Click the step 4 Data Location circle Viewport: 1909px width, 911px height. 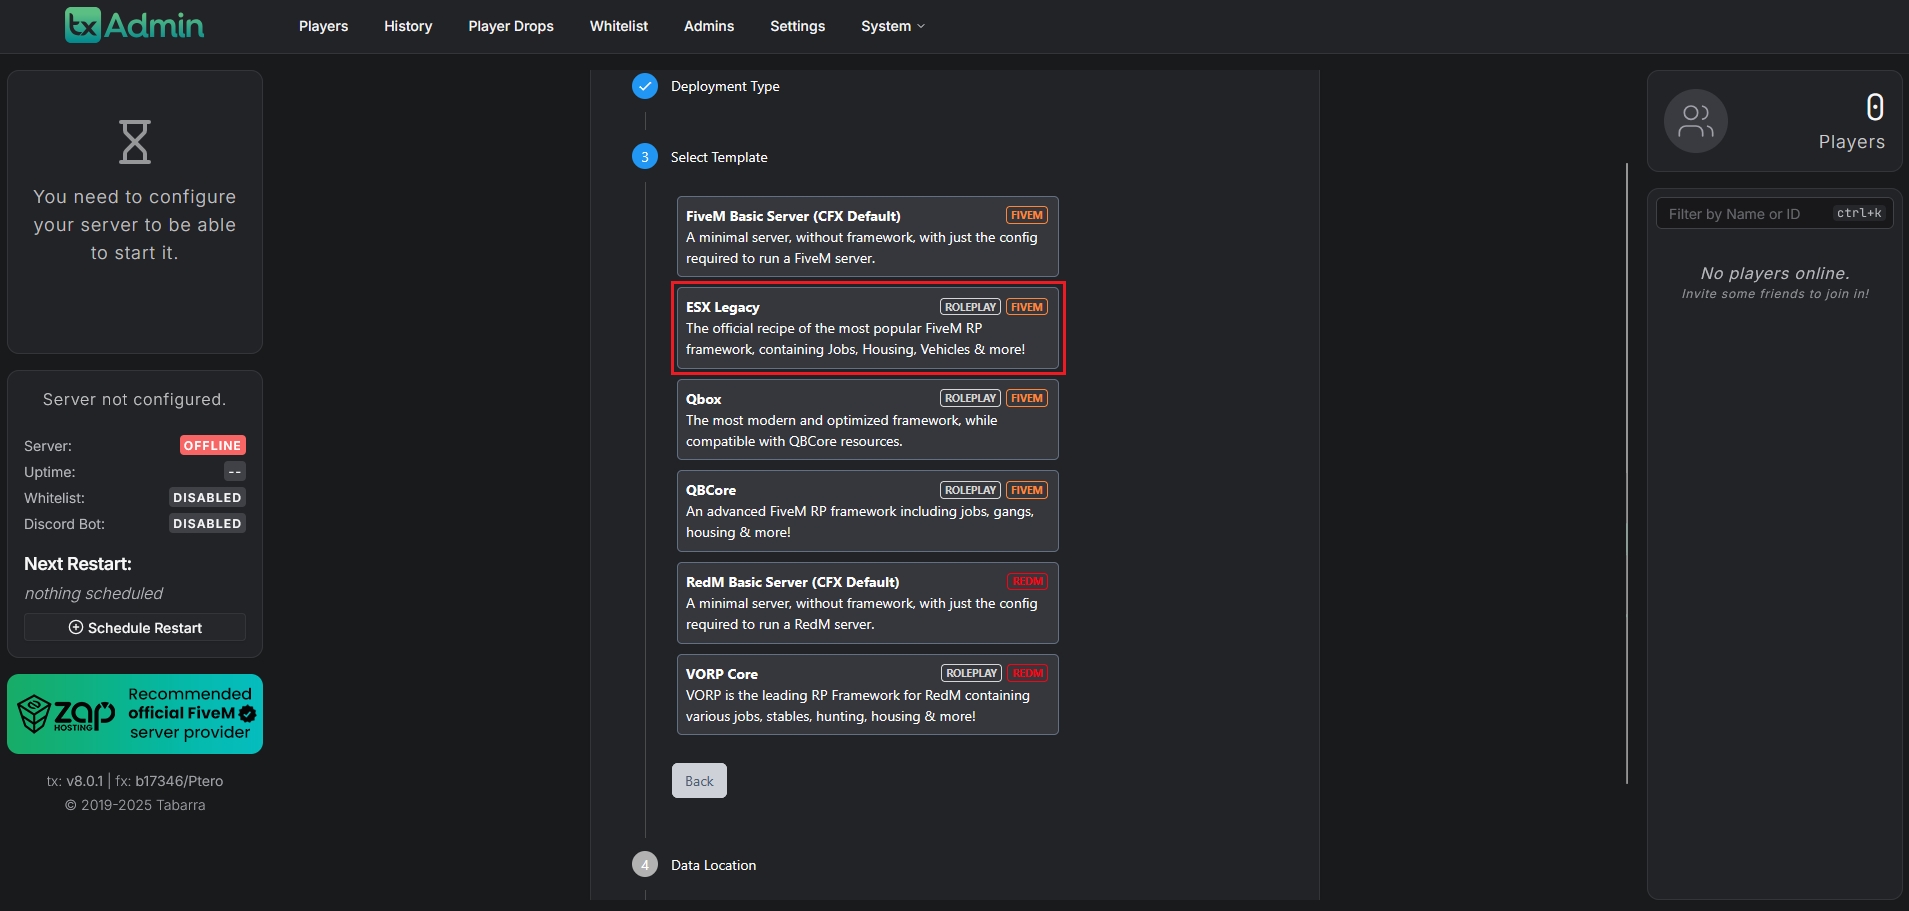pos(645,865)
